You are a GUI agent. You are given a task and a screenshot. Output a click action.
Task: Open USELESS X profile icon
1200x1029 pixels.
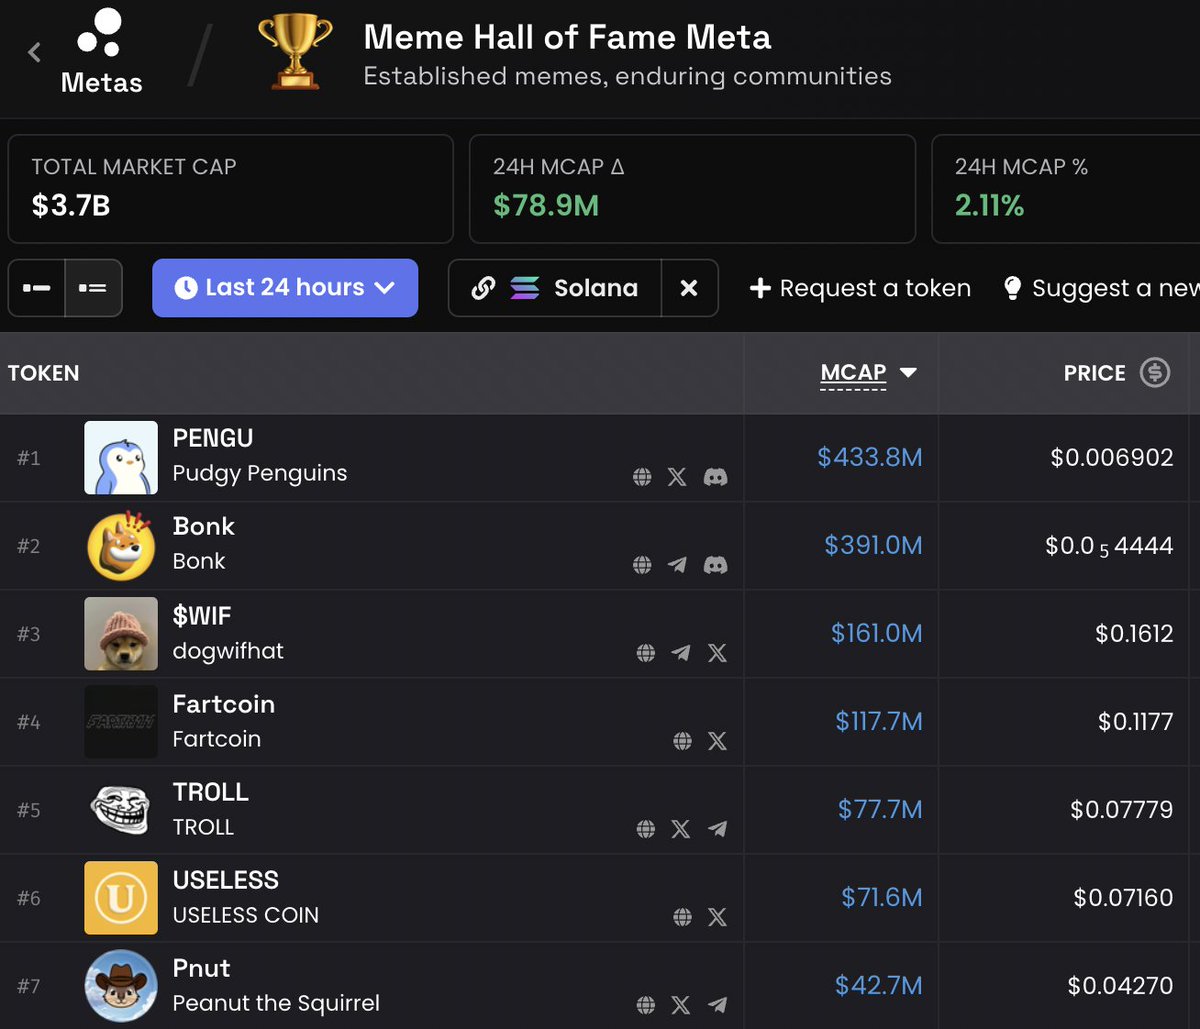click(717, 917)
